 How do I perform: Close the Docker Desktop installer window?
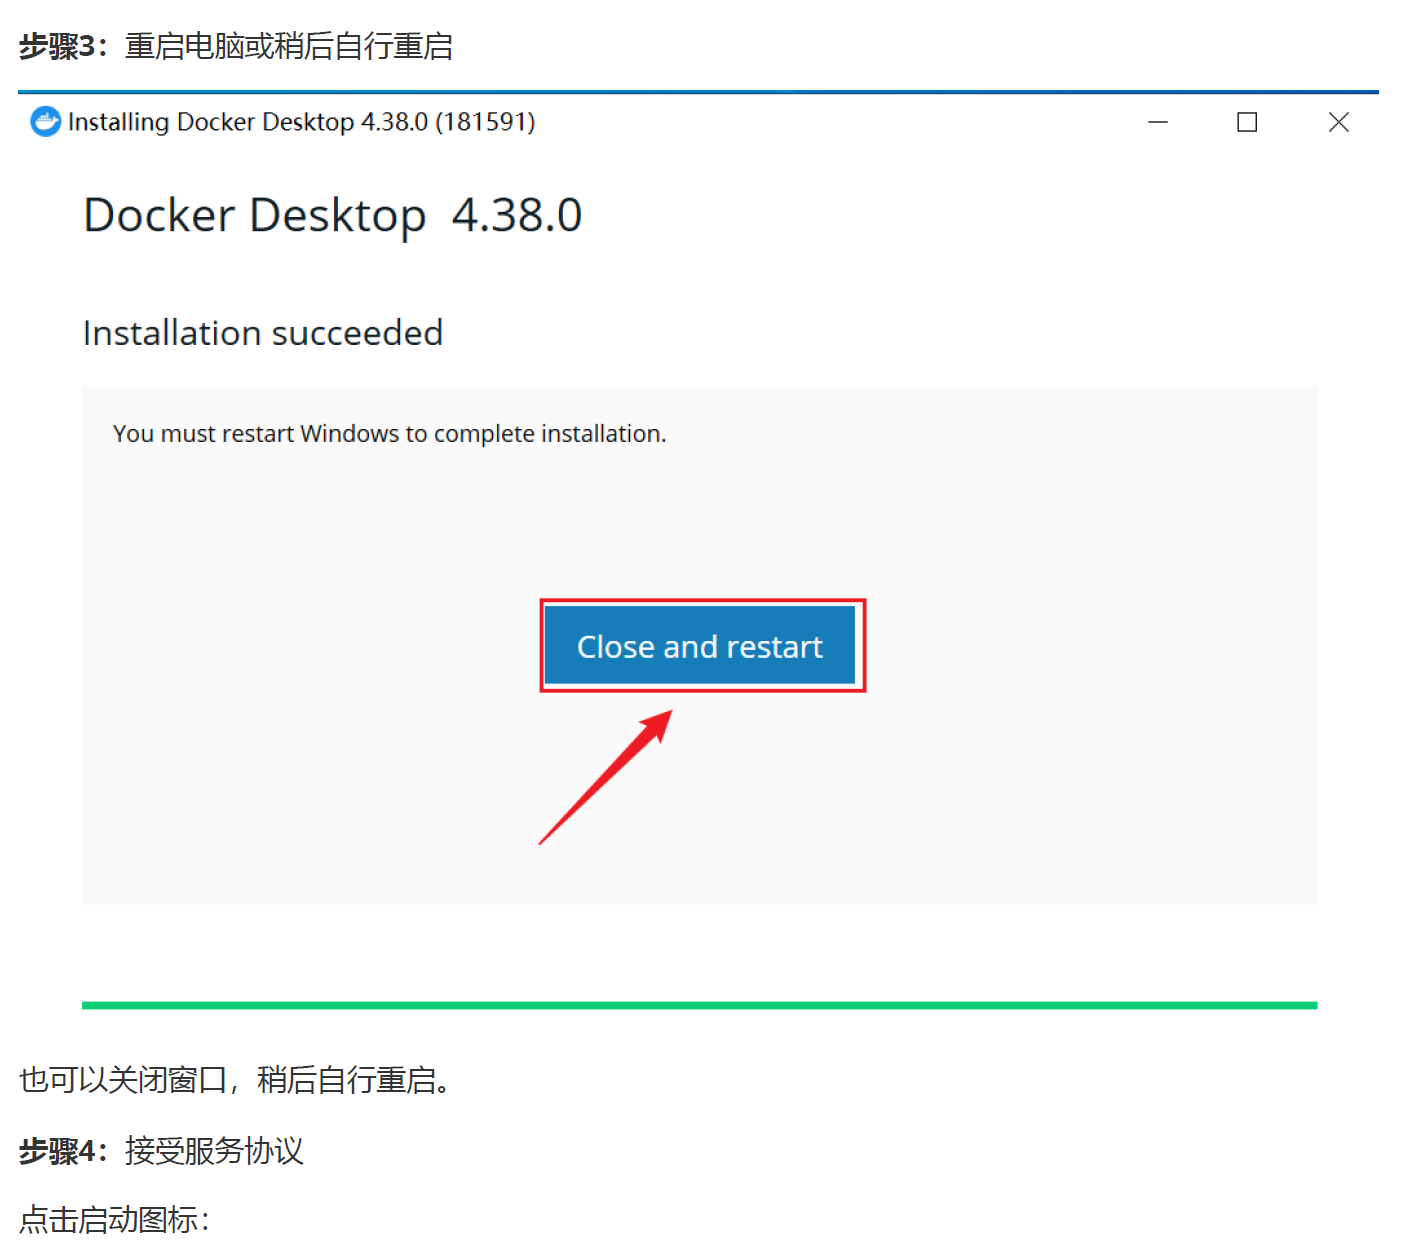1339,122
